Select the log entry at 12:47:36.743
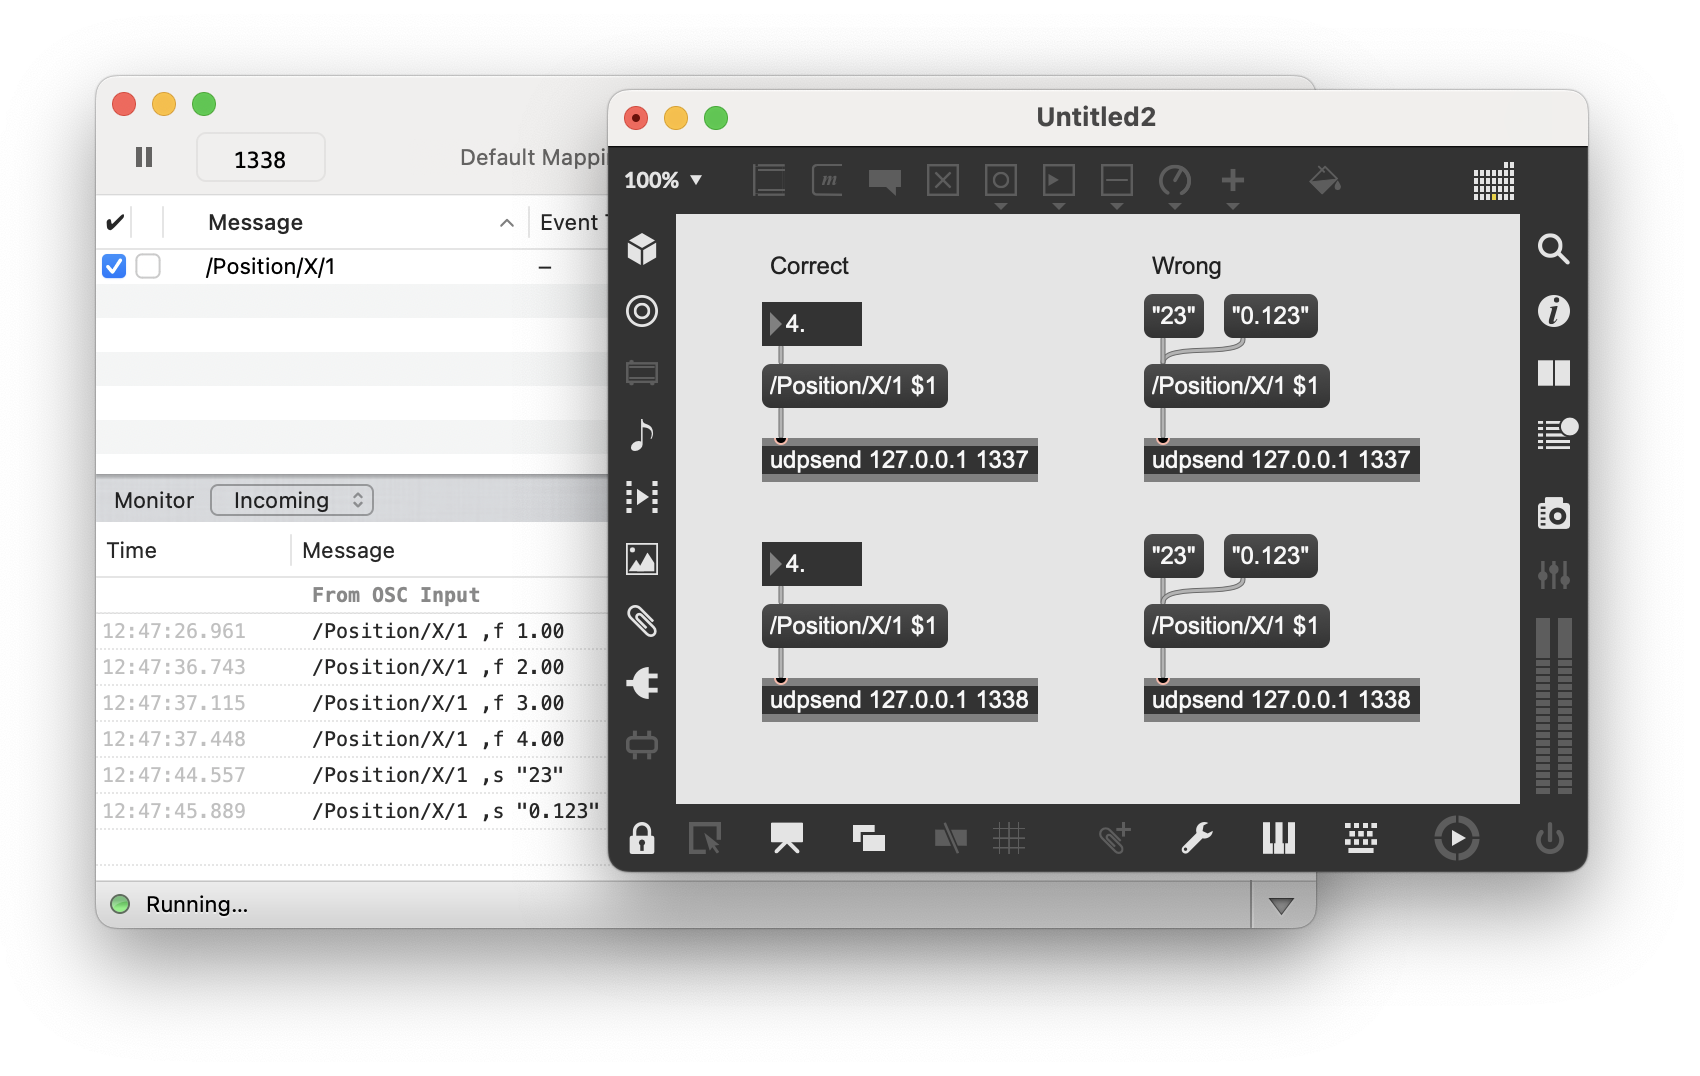The width and height of the screenshot is (1700, 1076). (352, 667)
